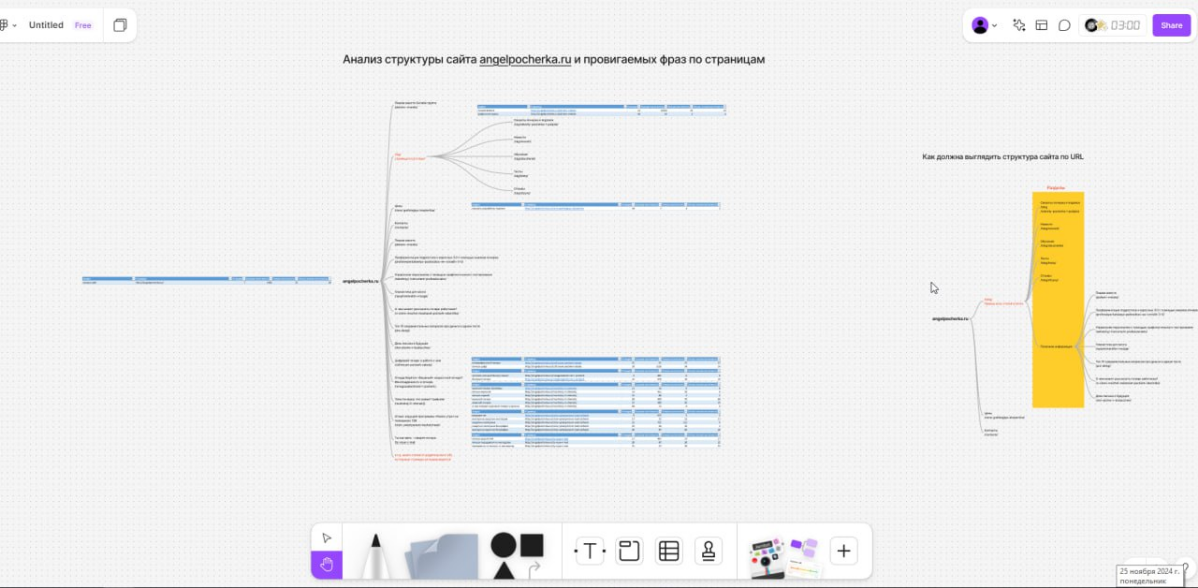1198x588 pixels.
Task: Insert a table with the table tool
Action: click(x=669, y=551)
